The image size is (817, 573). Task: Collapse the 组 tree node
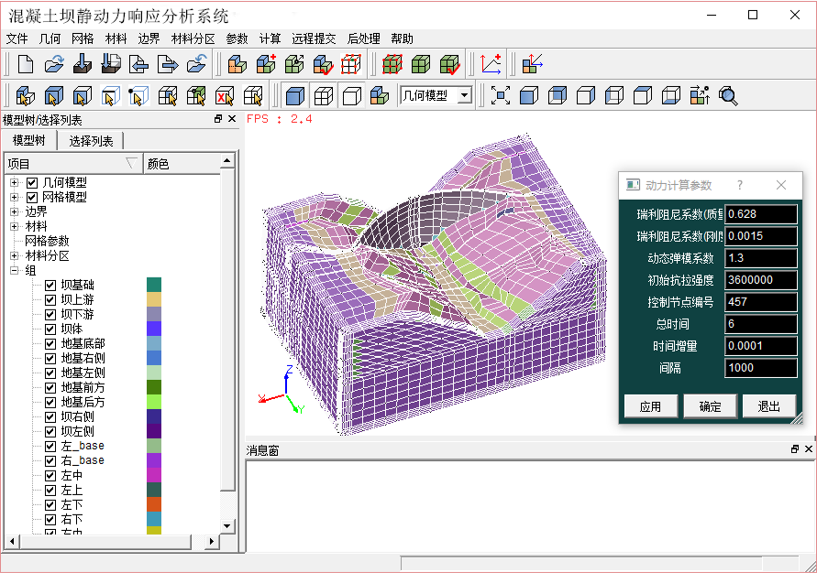15,270
